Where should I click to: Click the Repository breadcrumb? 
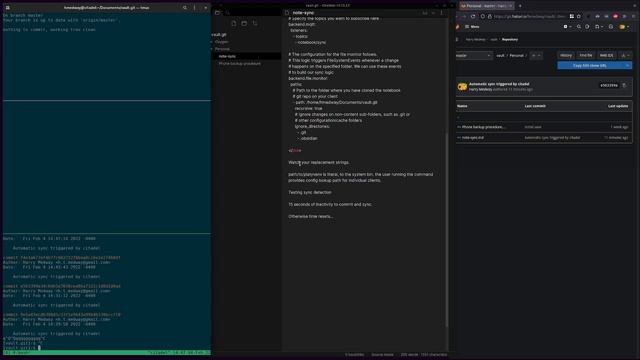pos(510,40)
